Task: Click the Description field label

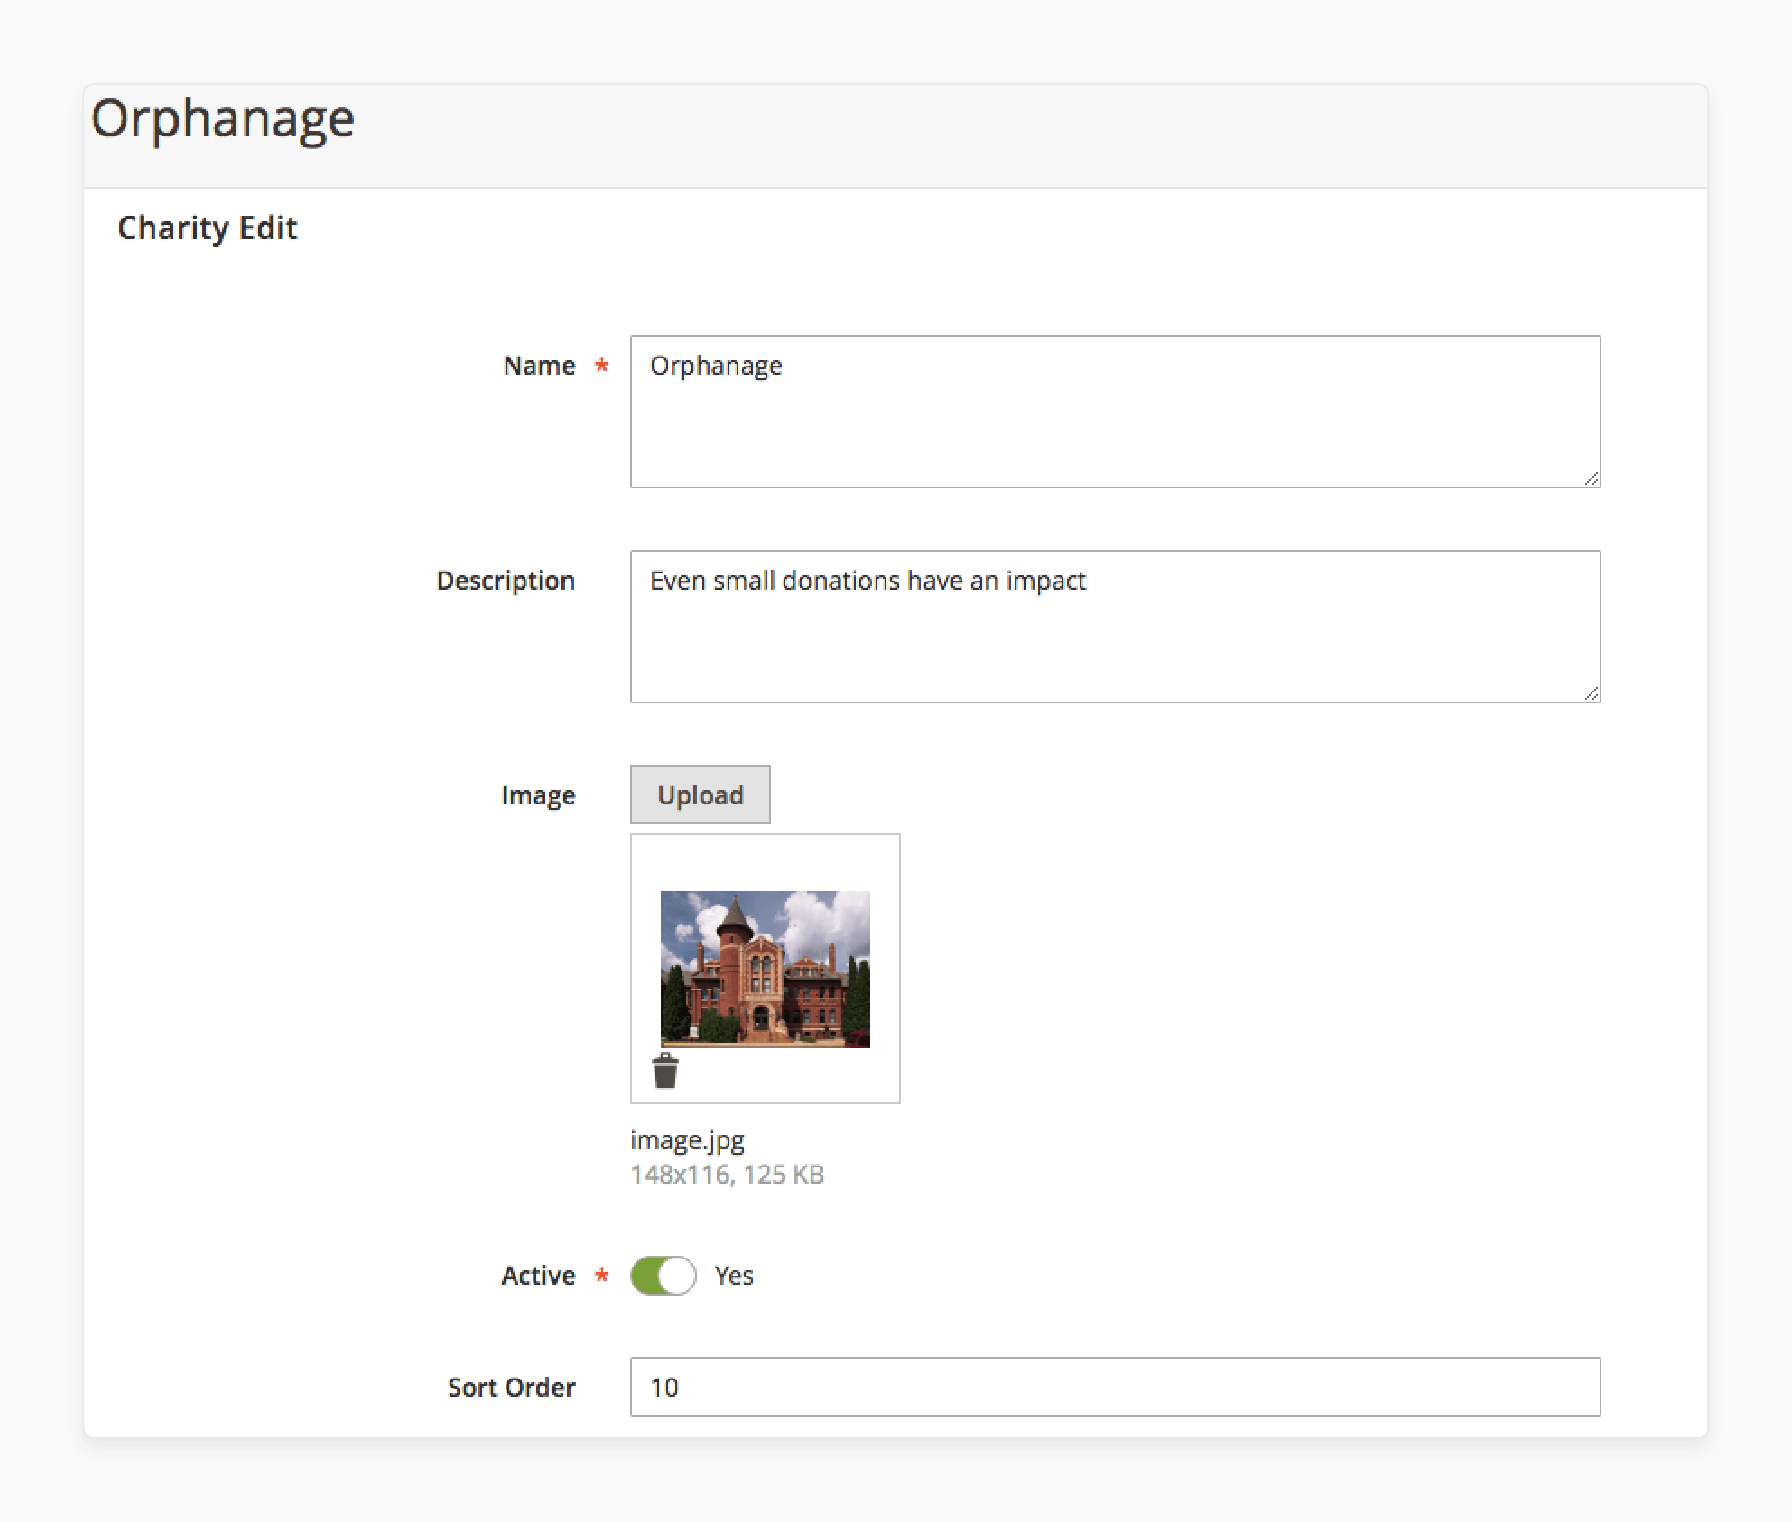Action: (506, 581)
